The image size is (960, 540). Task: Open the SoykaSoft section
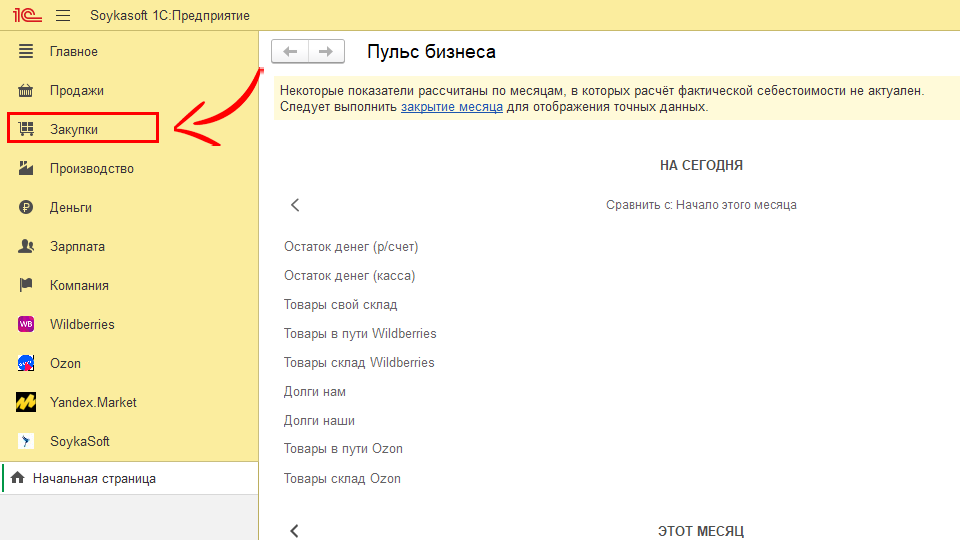80,441
